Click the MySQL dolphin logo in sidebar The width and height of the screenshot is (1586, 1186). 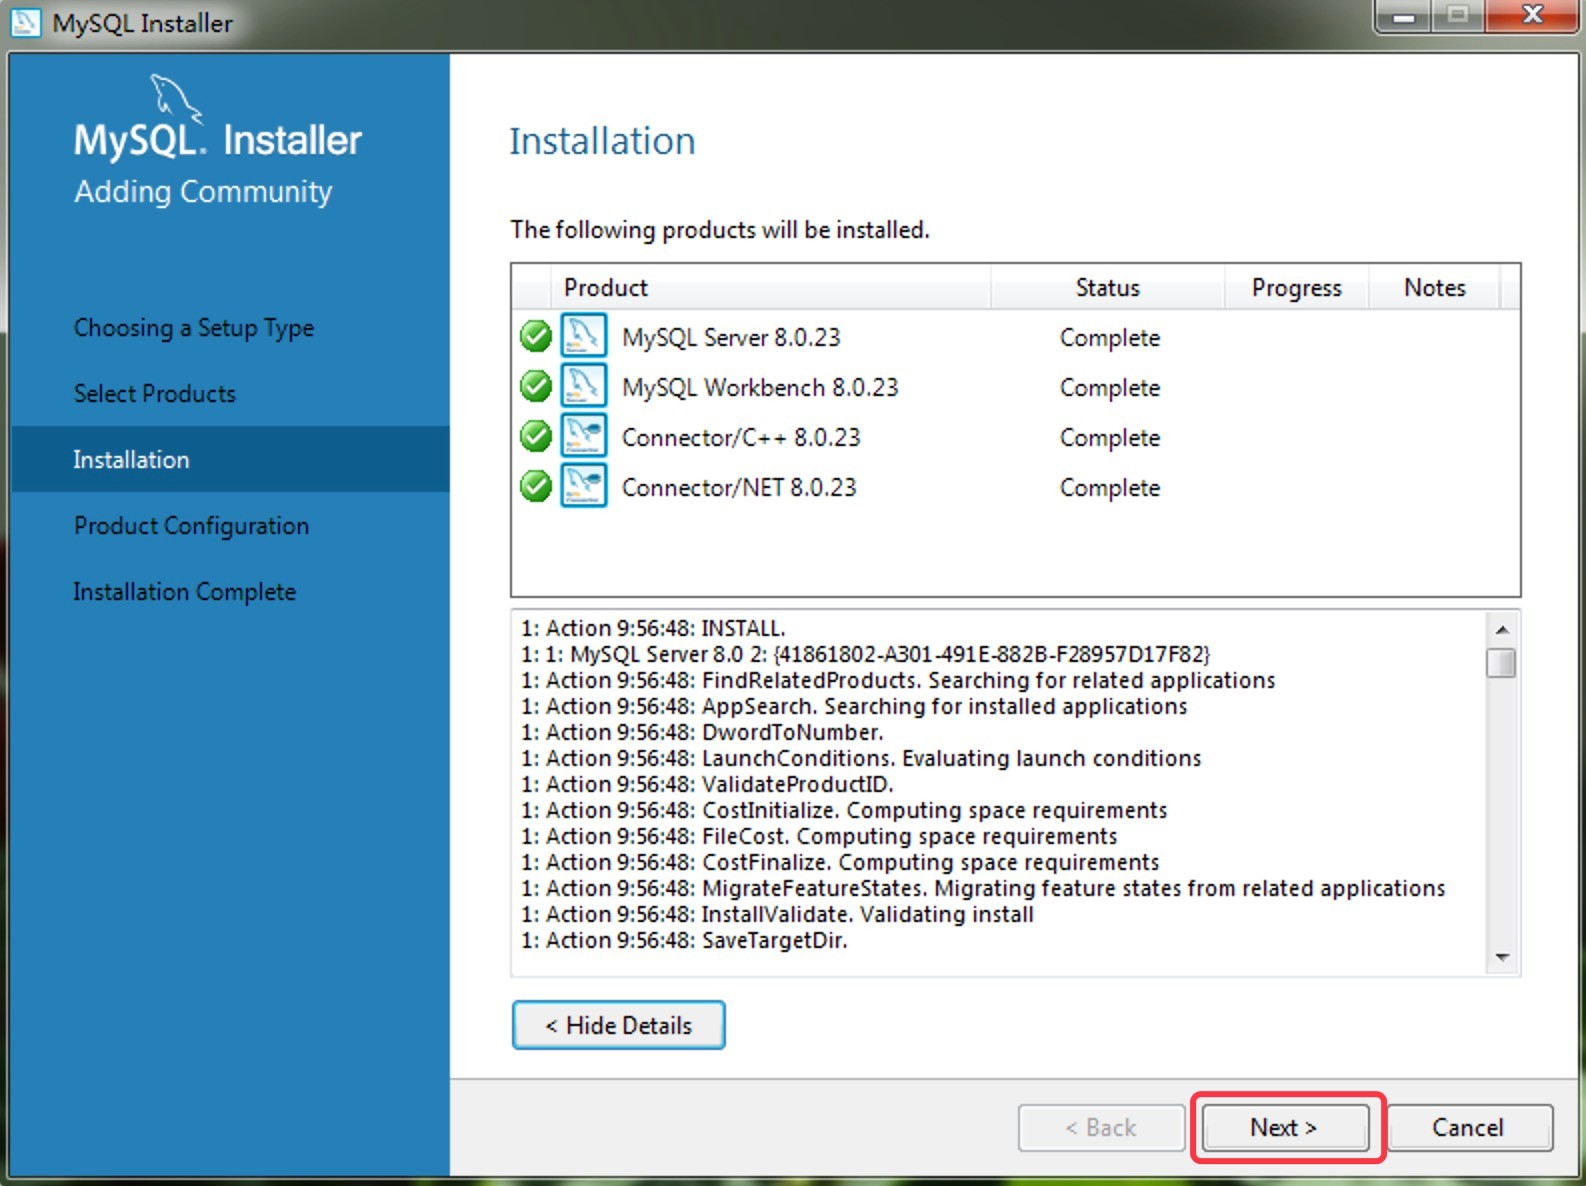175,99
